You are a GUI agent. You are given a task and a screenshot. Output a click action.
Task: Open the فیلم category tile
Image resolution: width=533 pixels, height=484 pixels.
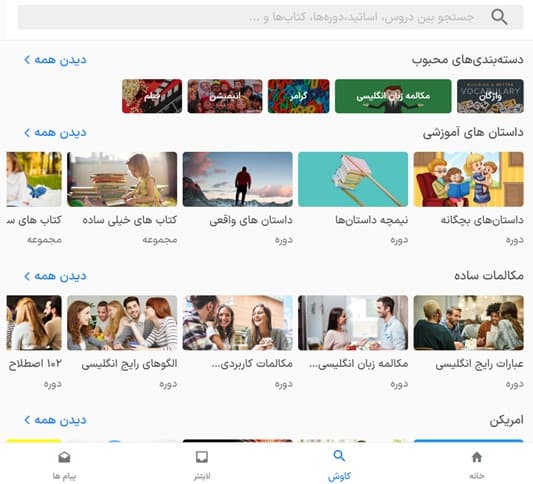click(x=152, y=96)
